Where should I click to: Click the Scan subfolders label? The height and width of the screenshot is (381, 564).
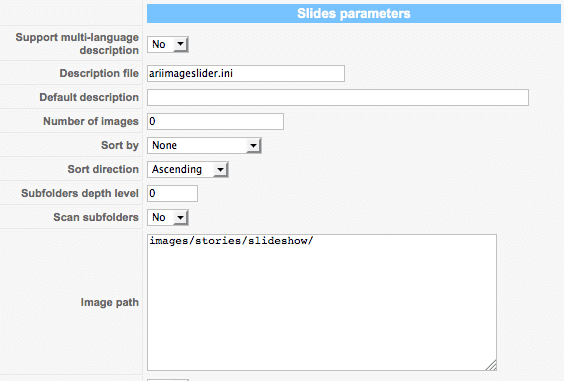pyautogui.click(x=96, y=217)
